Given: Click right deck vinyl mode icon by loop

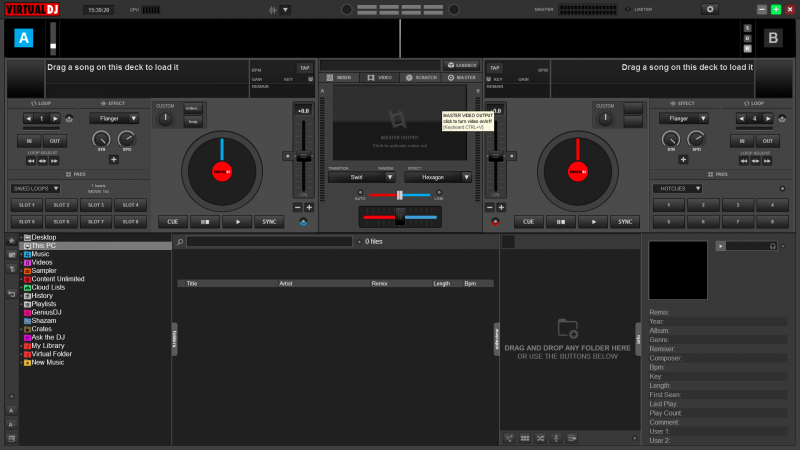Looking at the screenshot, I should coord(782,119).
